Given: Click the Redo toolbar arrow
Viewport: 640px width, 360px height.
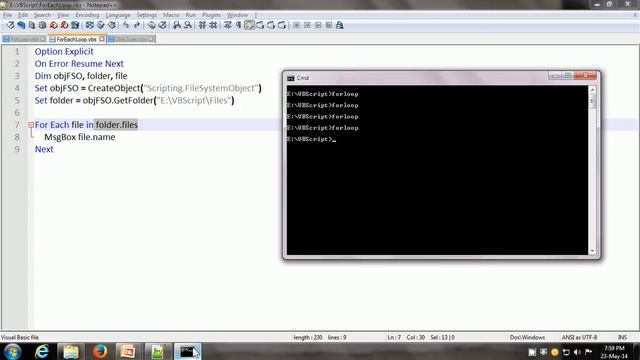Looking at the screenshot, I should [x=137, y=25].
